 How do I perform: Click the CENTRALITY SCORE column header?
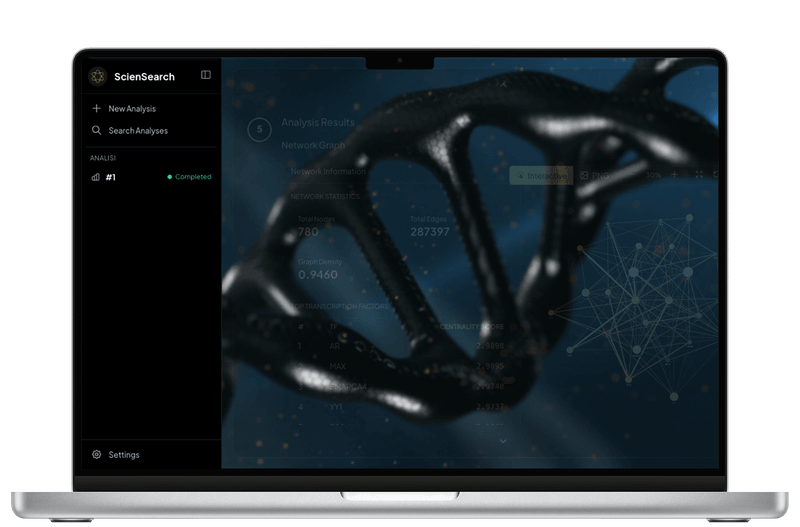pos(472,327)
